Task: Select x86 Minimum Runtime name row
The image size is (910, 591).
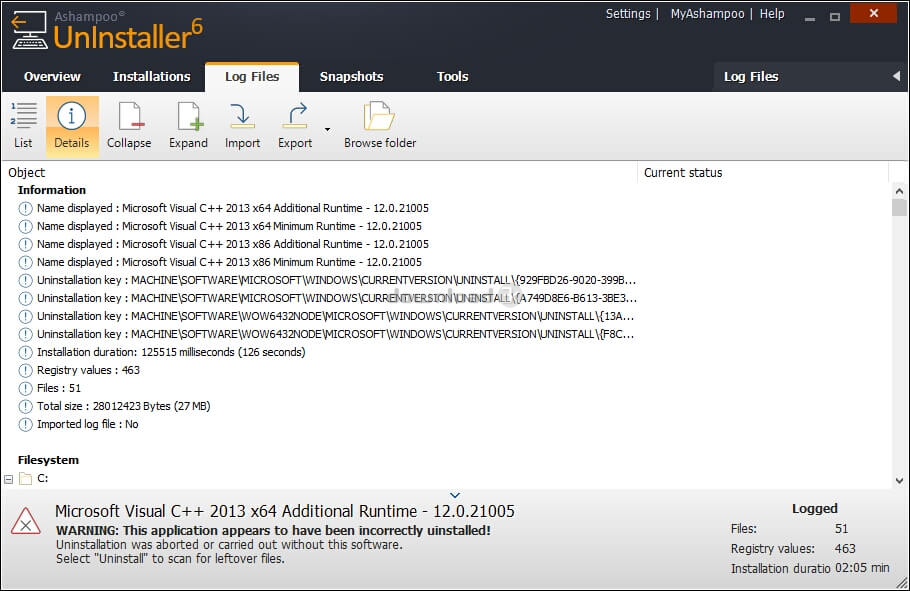Action: 229,262
